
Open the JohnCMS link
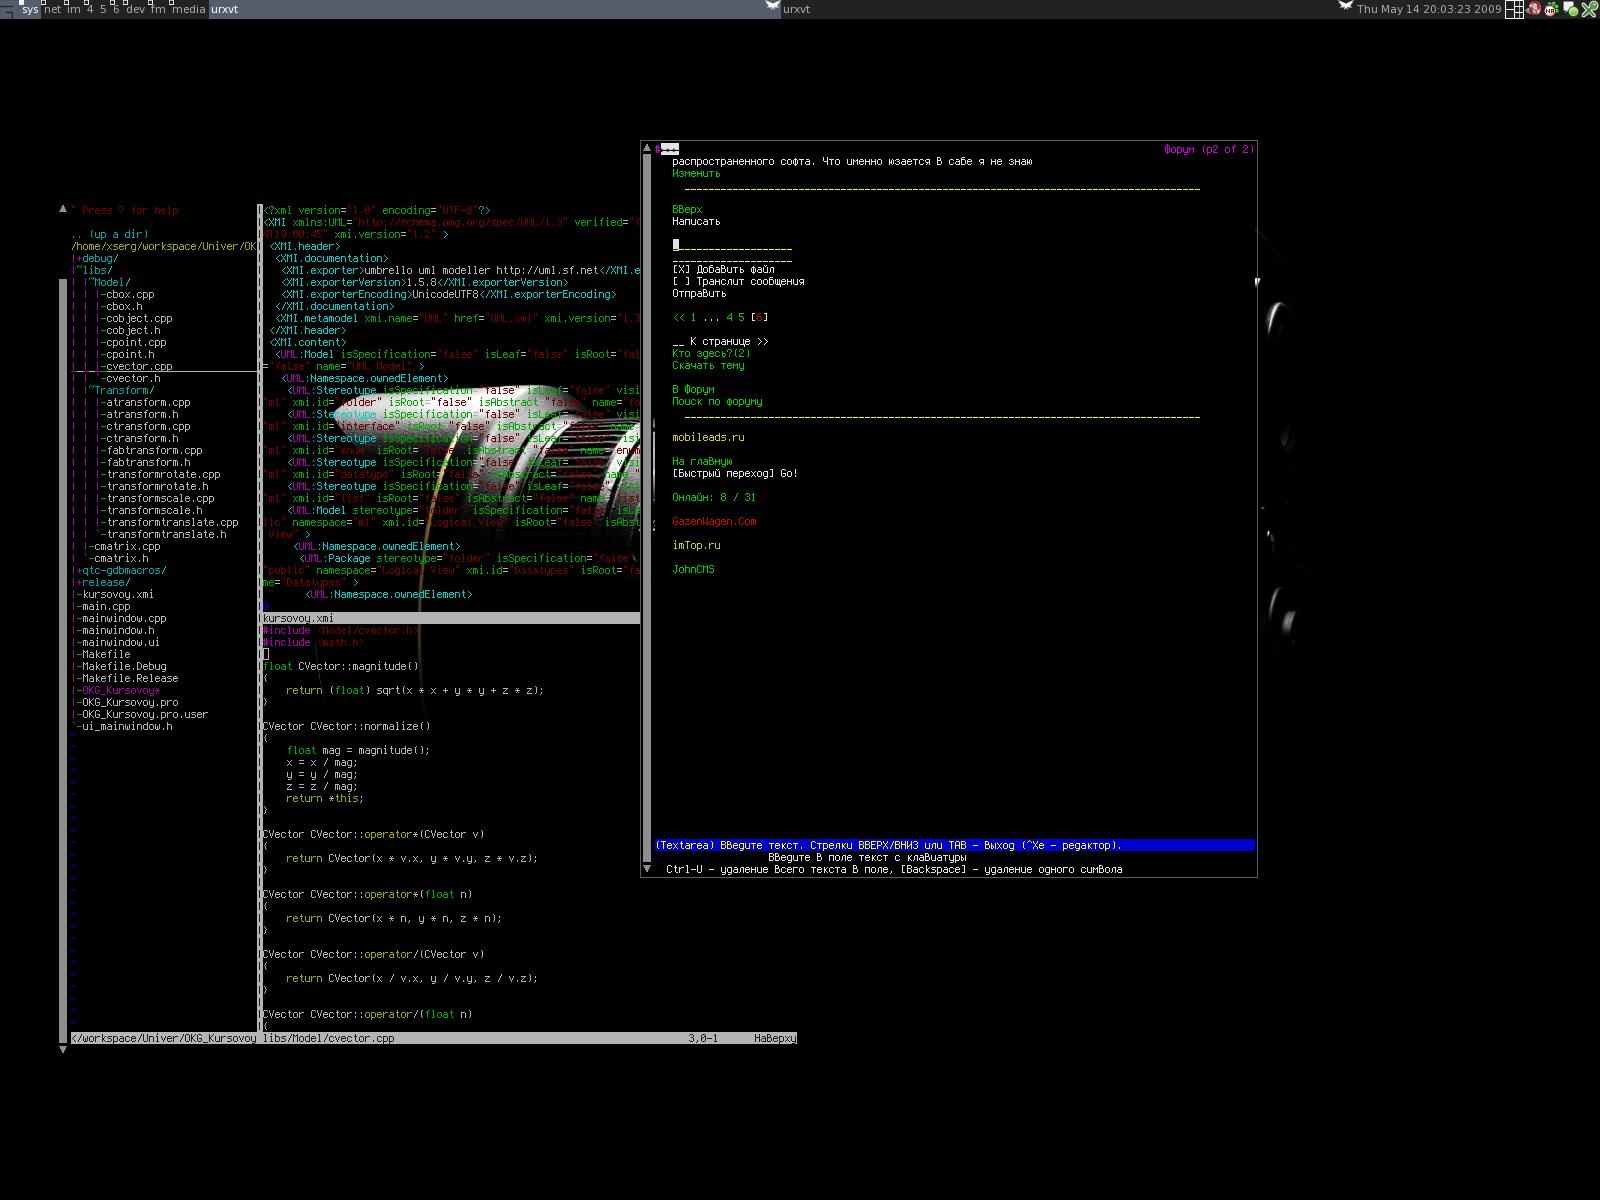pos(693,570)
